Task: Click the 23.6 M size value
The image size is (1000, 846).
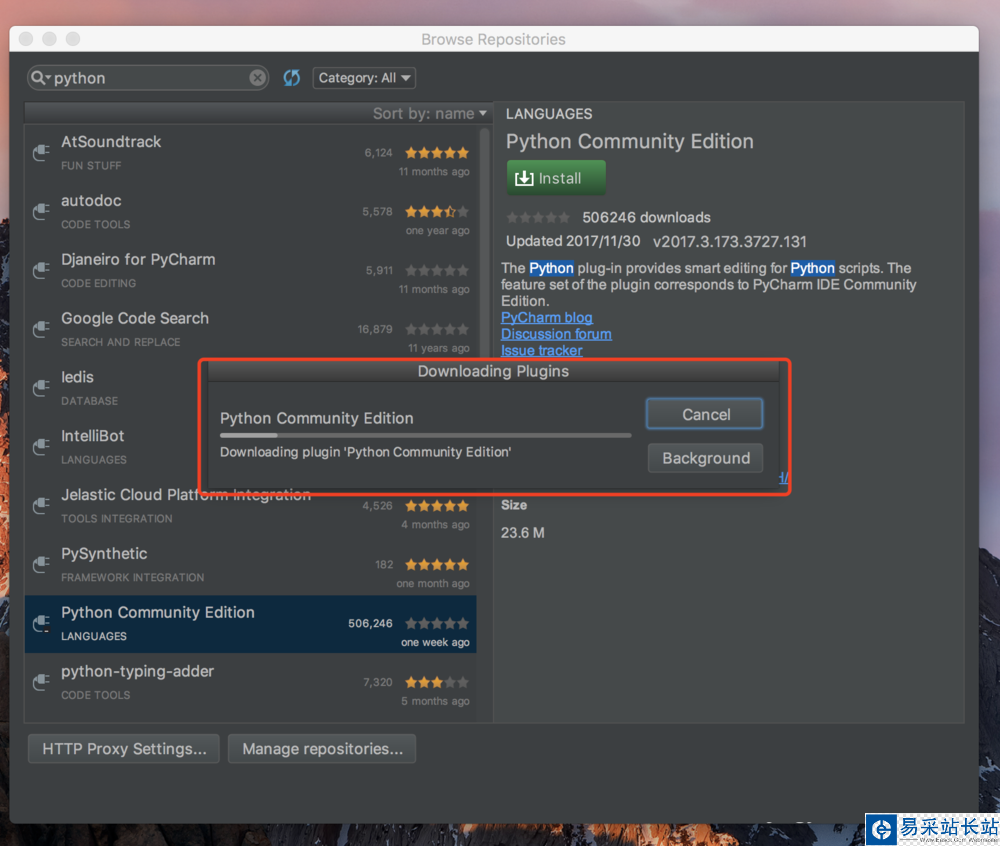Action: pyautogui.click(x=522, y=533)
